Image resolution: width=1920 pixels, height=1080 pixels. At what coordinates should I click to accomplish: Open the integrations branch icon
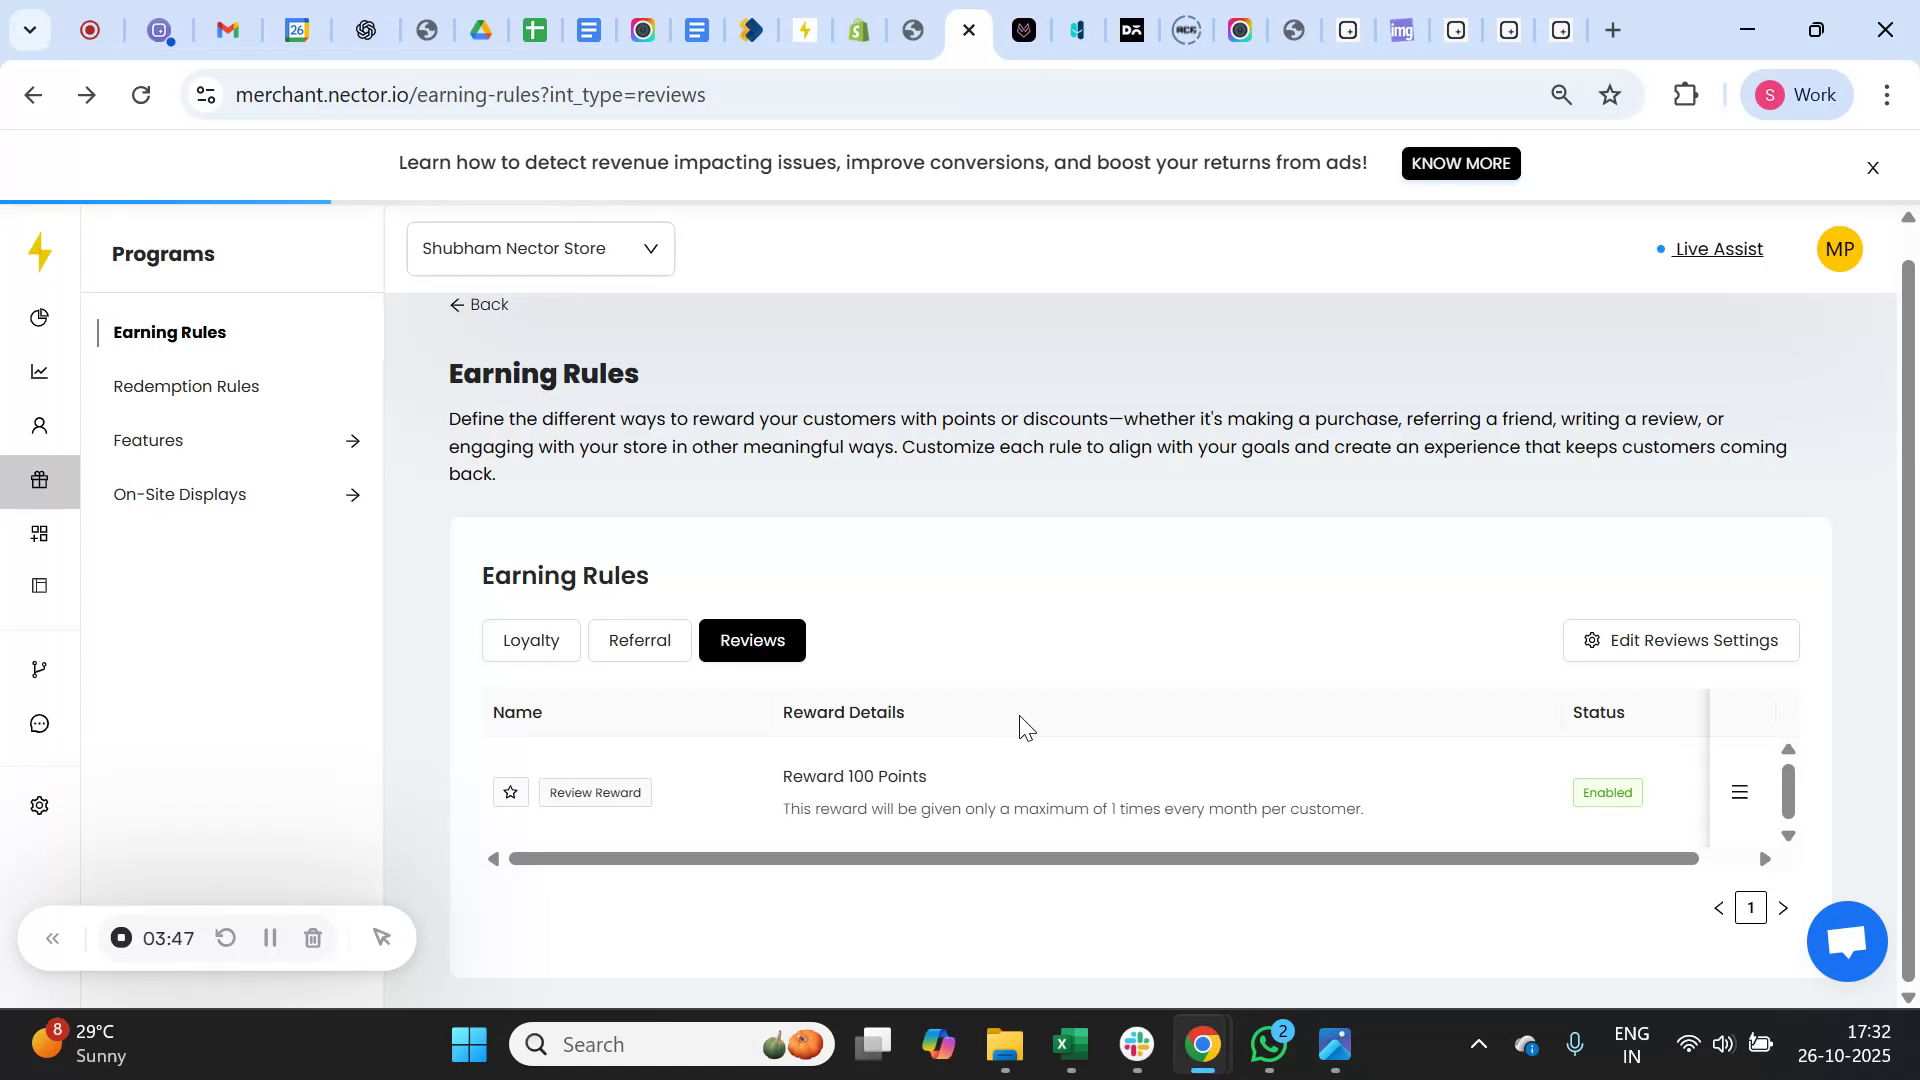click(x=39, y=668)
